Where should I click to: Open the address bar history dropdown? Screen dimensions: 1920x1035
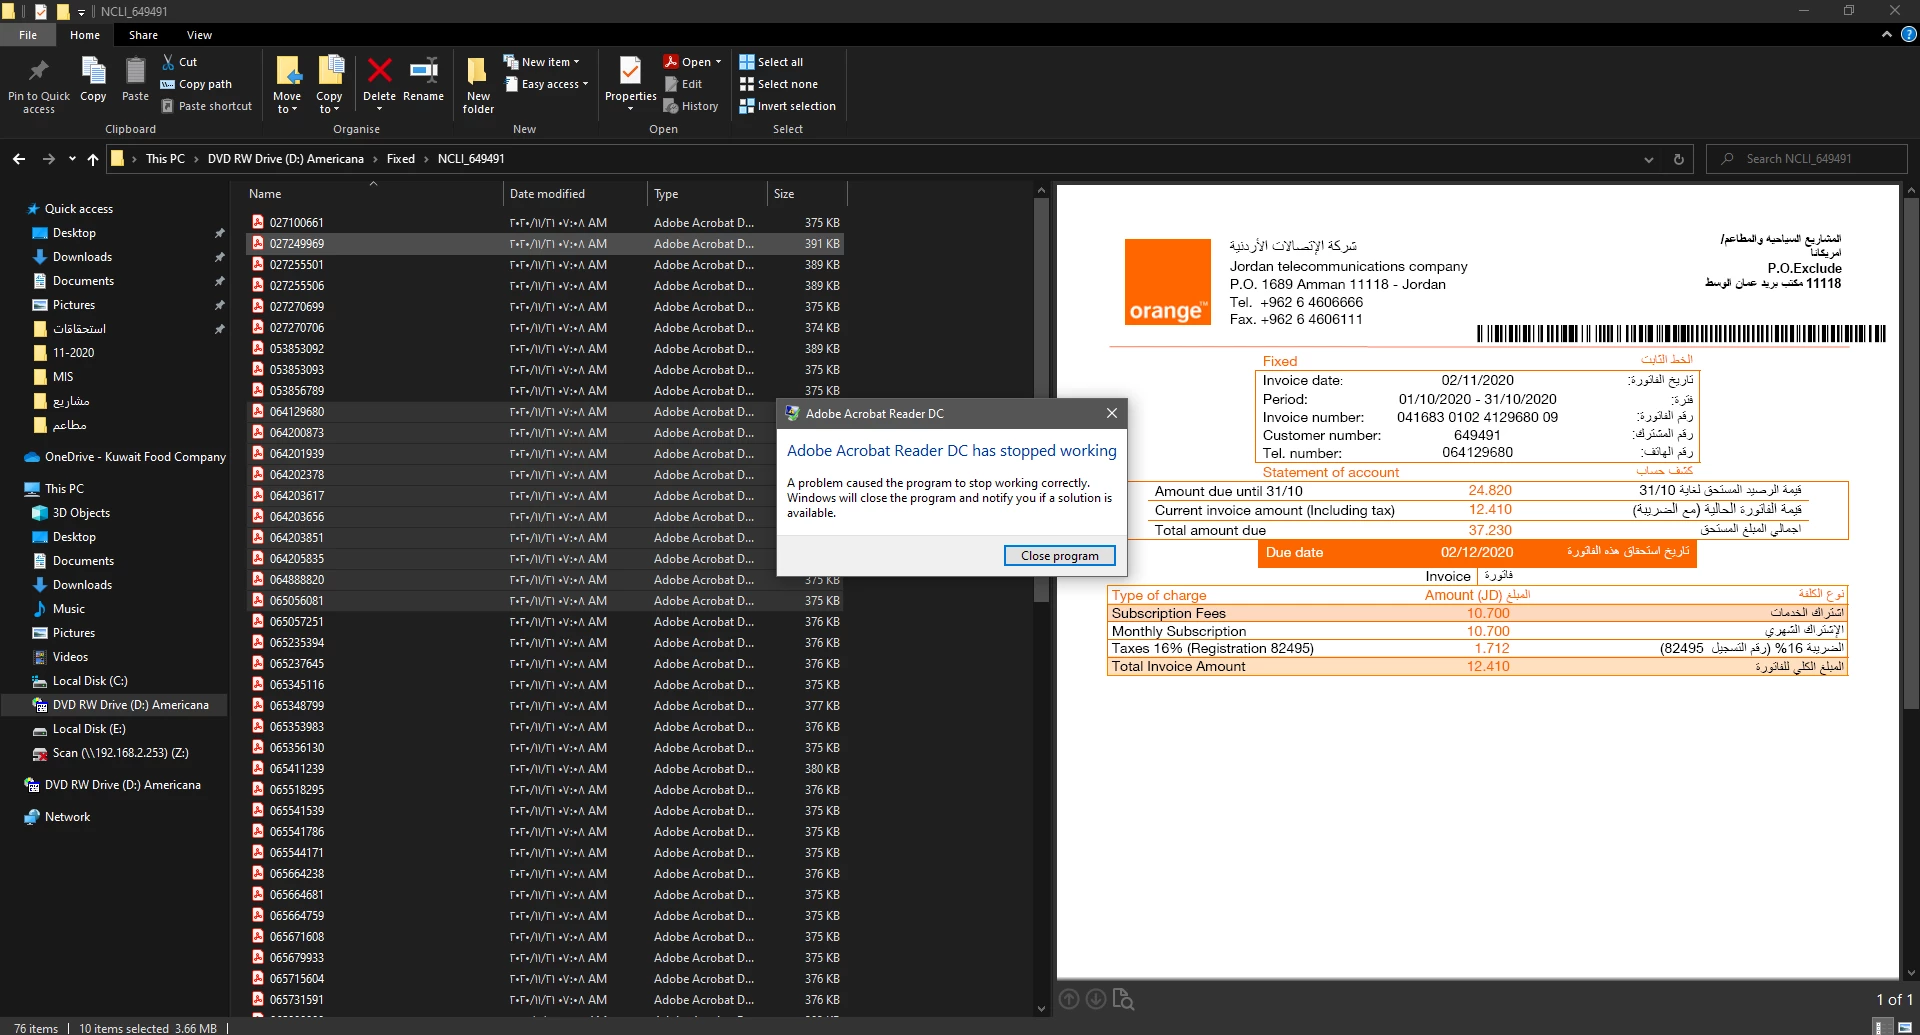pyautogui.click(x=1649, y=159)
